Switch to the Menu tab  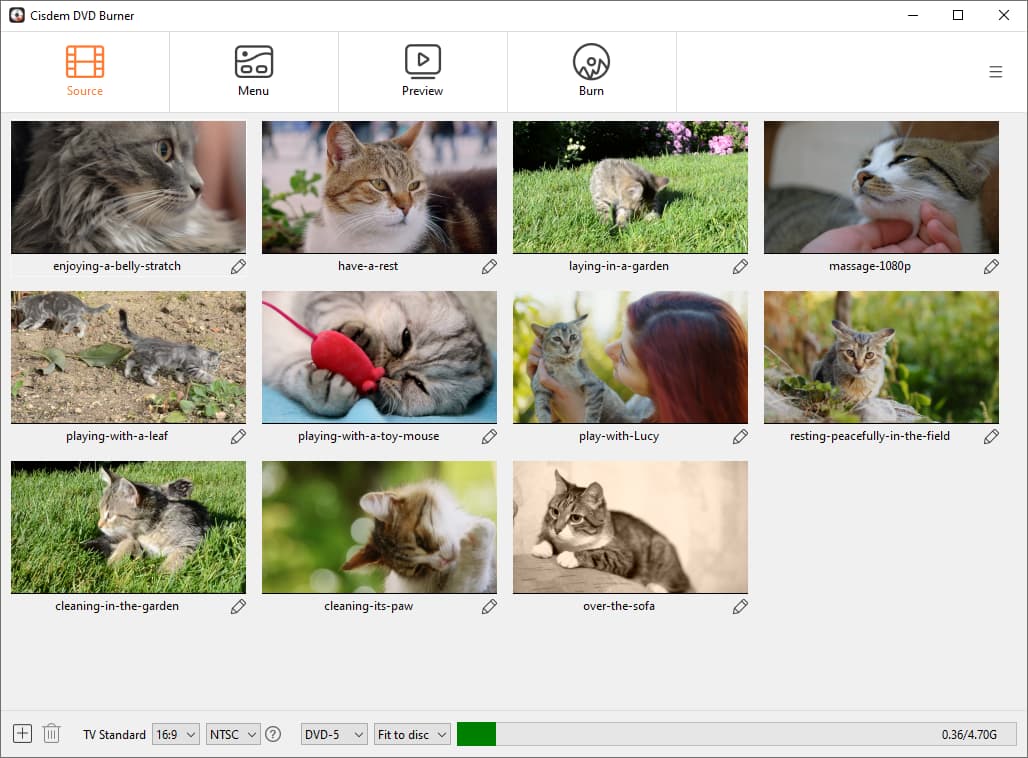tap(253, 71)
